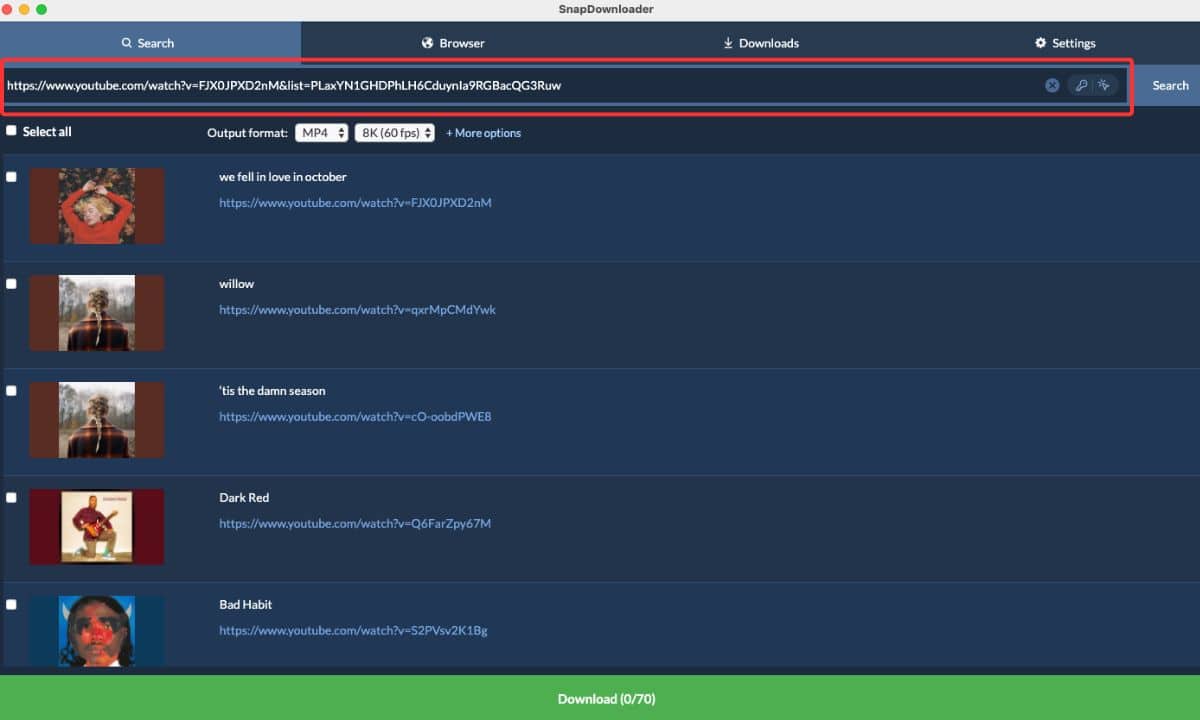1200x720 pixels.
Task: Click the cursor-sparkle icon in the URL bar
Action: click(1104, 85)
